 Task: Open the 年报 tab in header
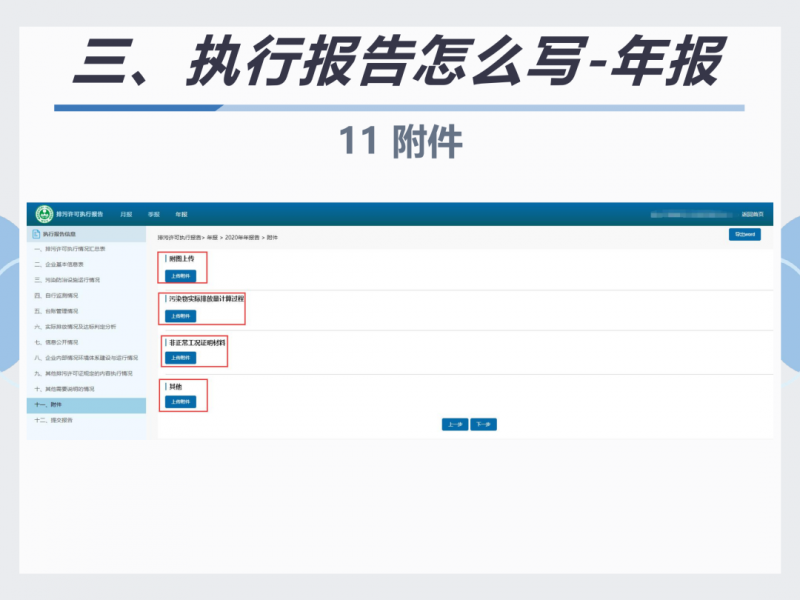[x=181, y=214]
